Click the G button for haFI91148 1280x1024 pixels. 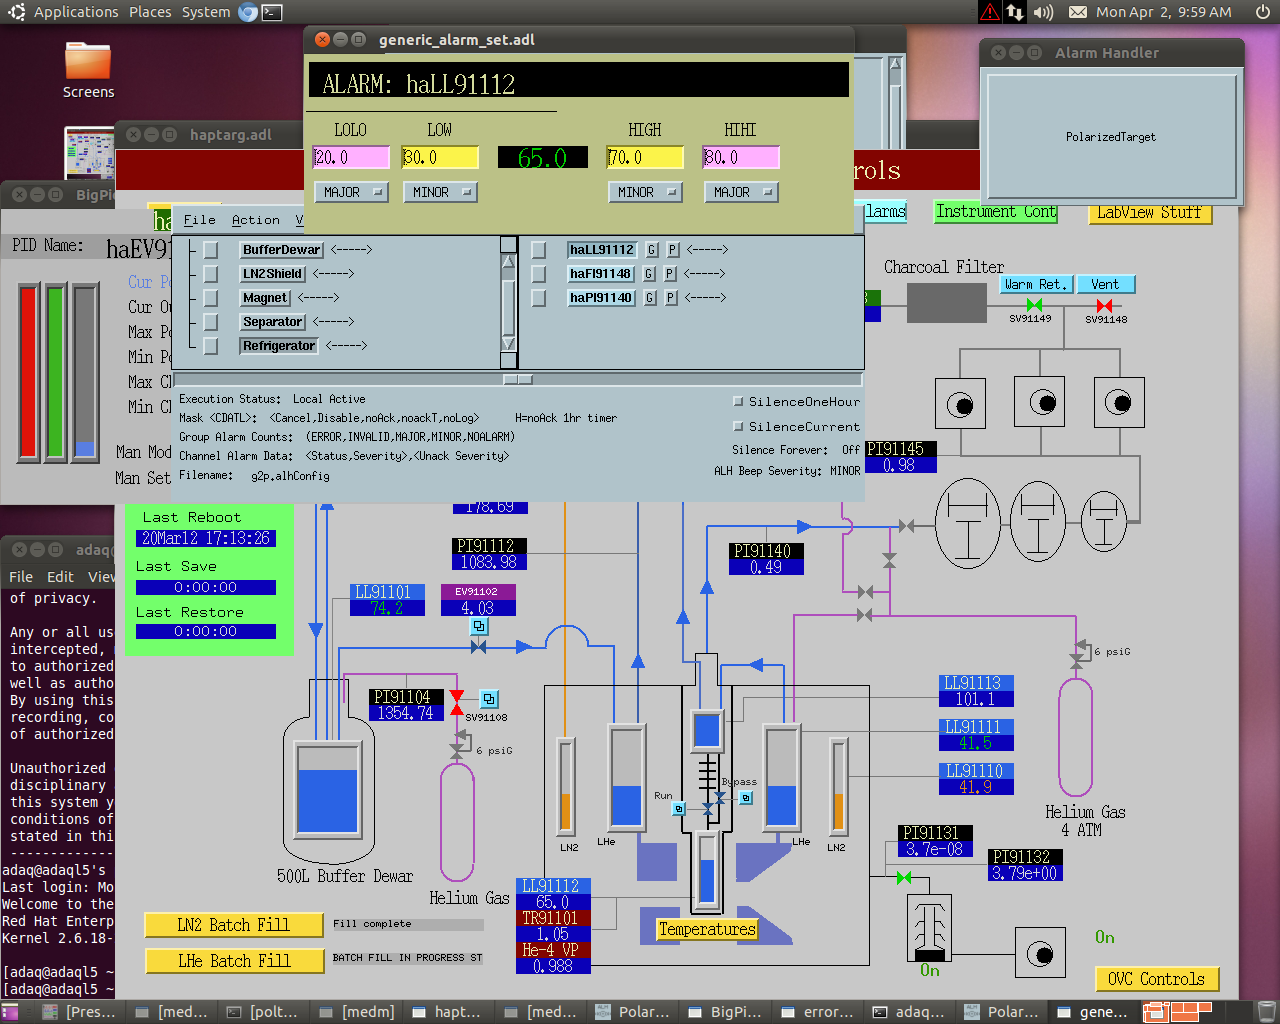click(x=650, y=274)
